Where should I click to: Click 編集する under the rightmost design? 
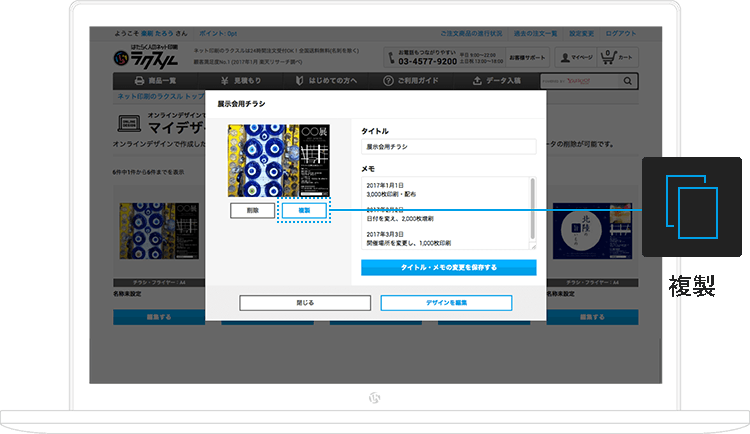(x=592, y=317)
